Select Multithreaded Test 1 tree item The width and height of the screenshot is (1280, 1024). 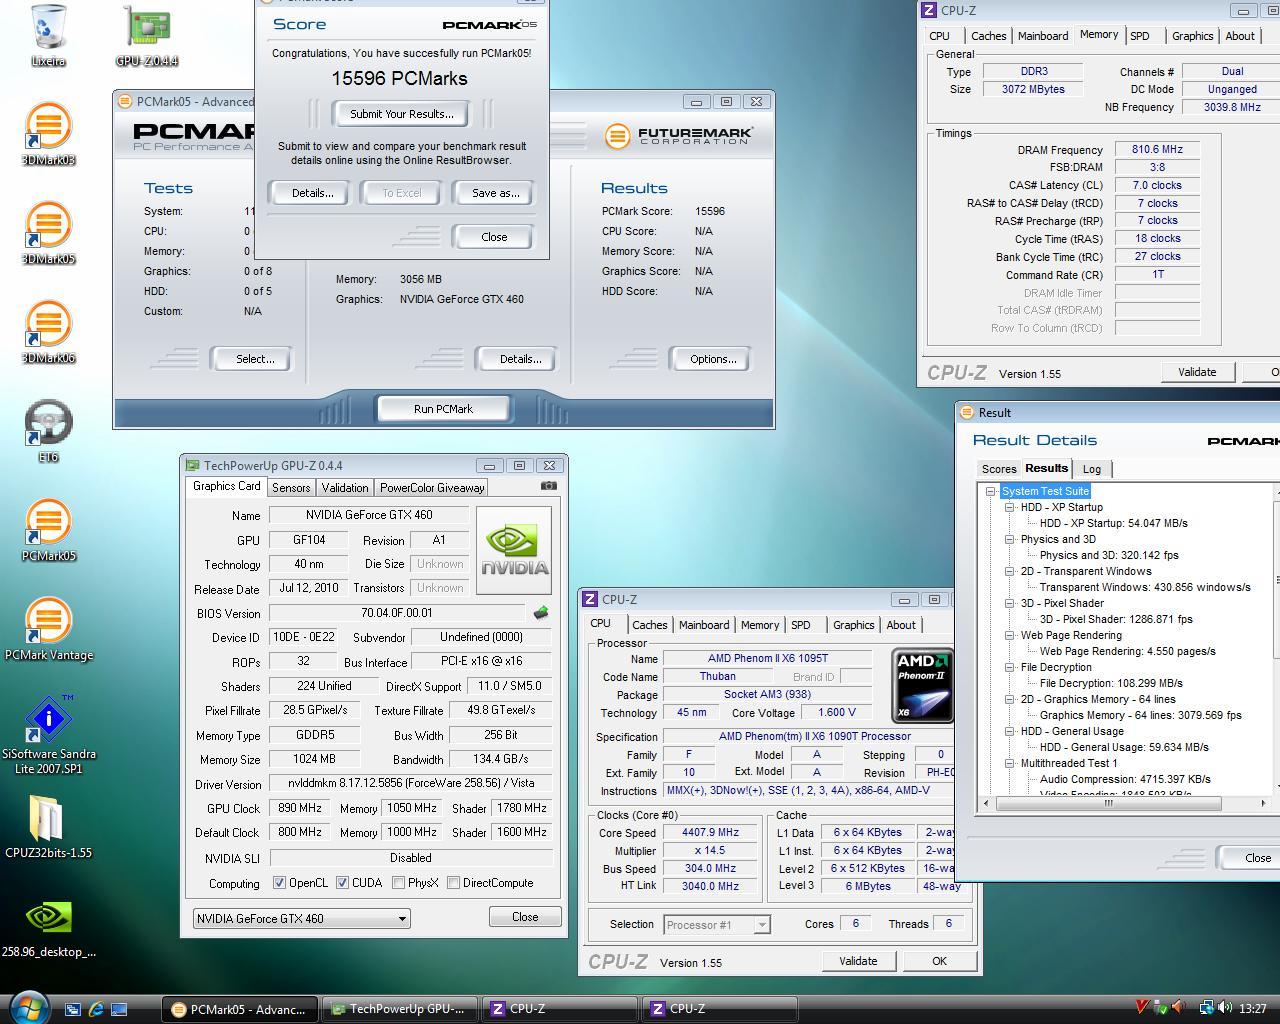coord(1069,763)
